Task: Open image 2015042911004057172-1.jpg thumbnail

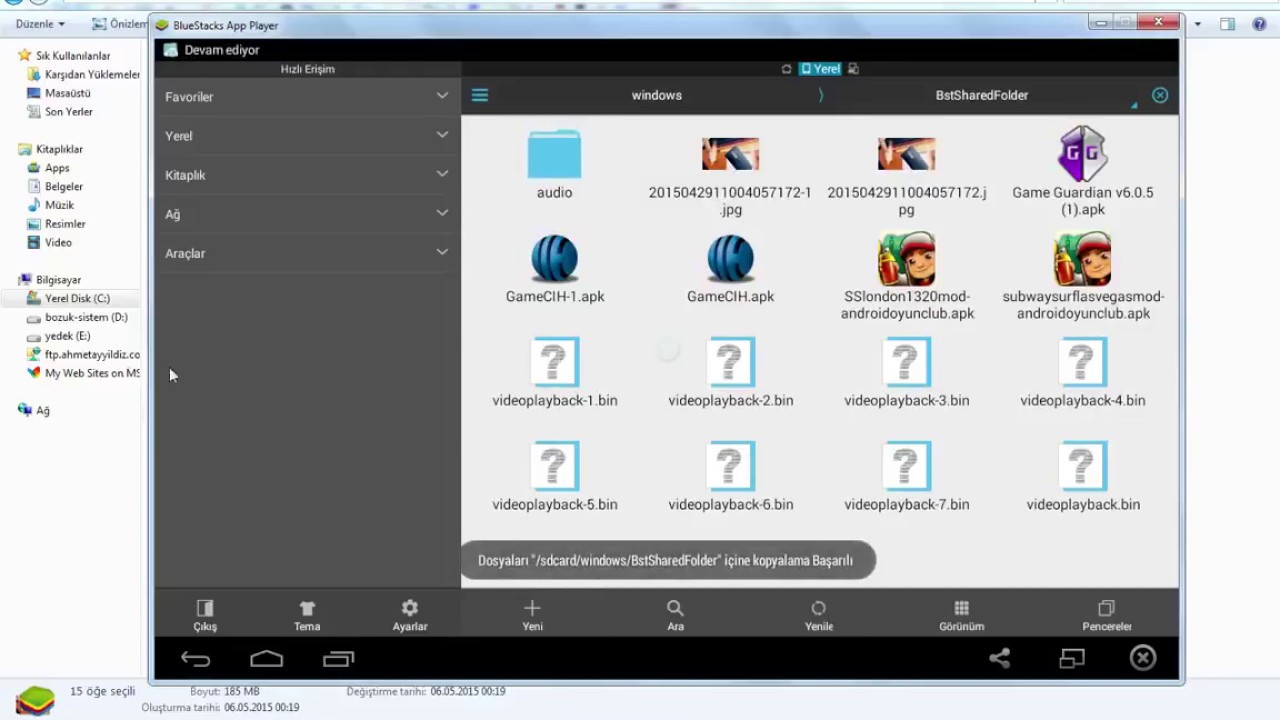Action: click(730, 154)
